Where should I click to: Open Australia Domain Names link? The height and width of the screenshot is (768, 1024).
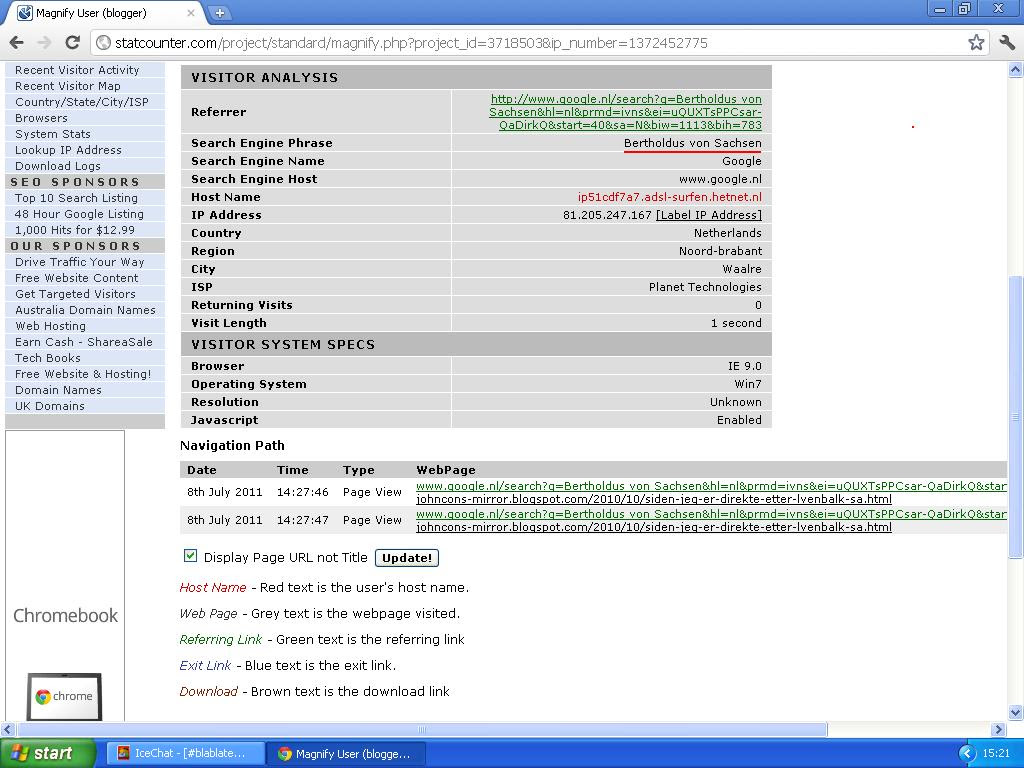click(86, 310)
